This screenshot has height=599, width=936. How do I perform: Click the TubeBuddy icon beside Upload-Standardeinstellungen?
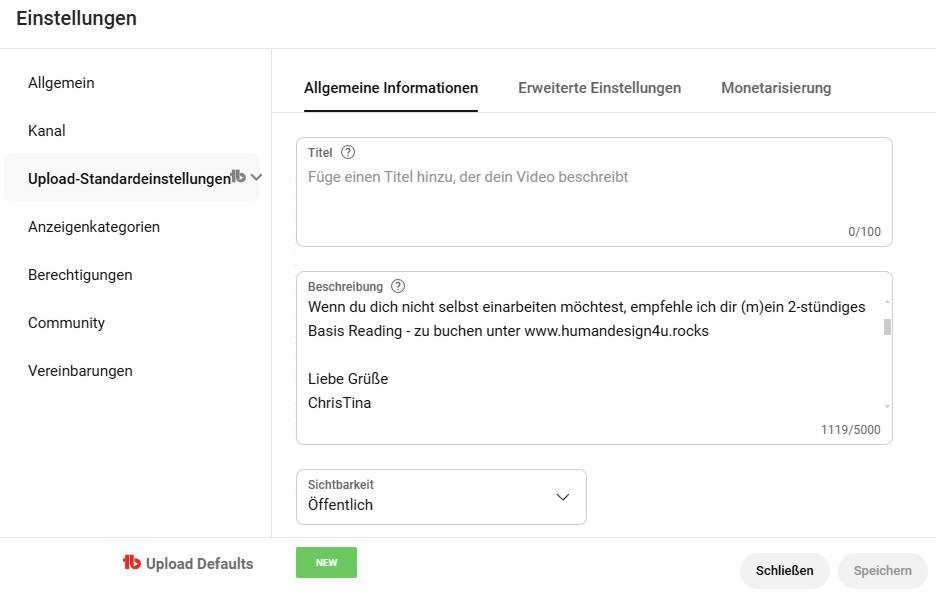tap(238, 177)
